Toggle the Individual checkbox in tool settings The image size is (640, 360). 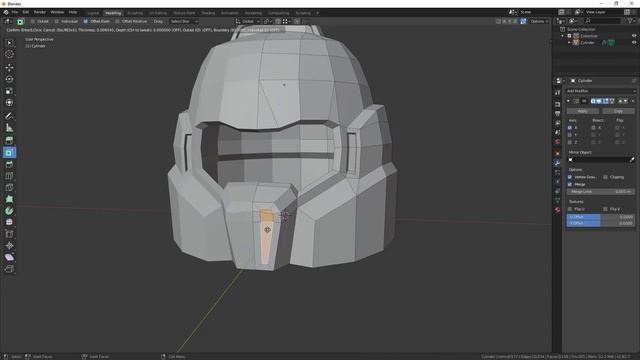57,21
